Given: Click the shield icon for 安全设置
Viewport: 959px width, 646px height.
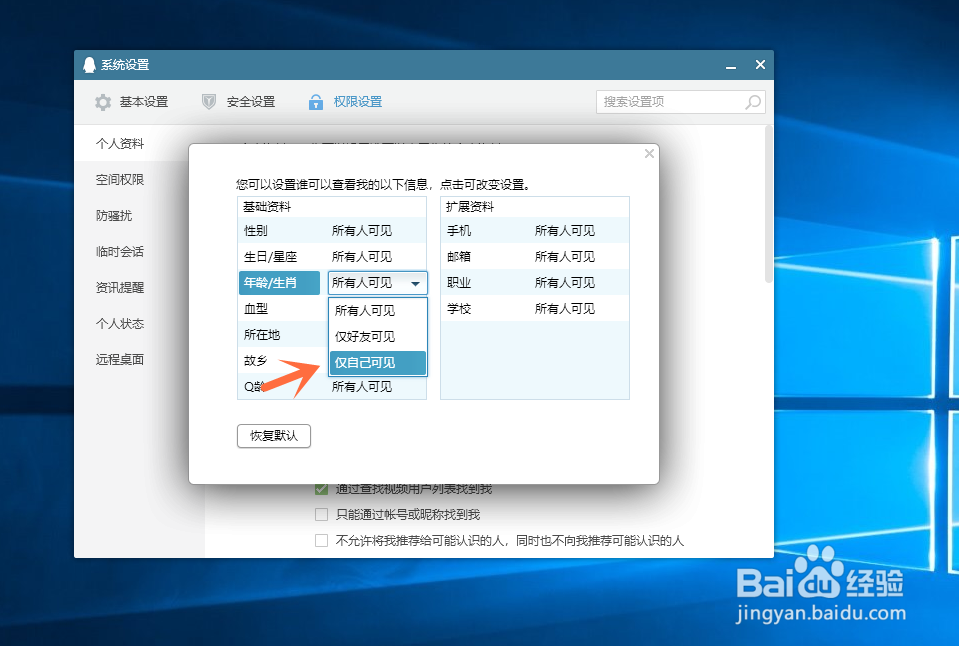Looking at the screenshot, I should [x=209, y=101].
